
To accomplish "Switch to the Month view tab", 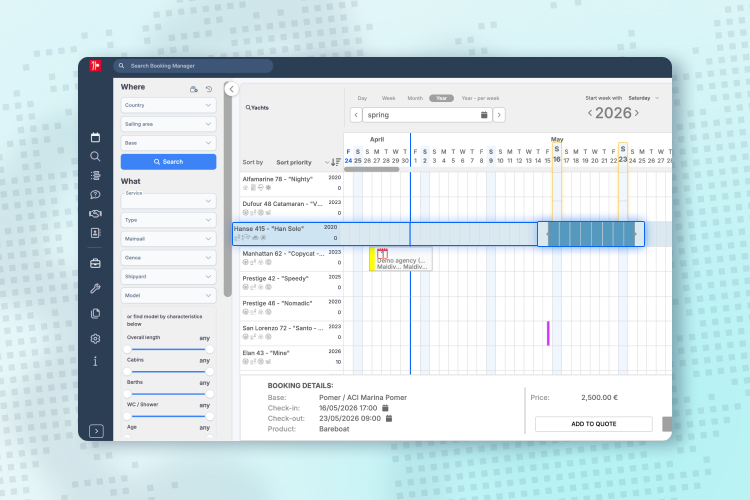I will (x=414, y=98).
